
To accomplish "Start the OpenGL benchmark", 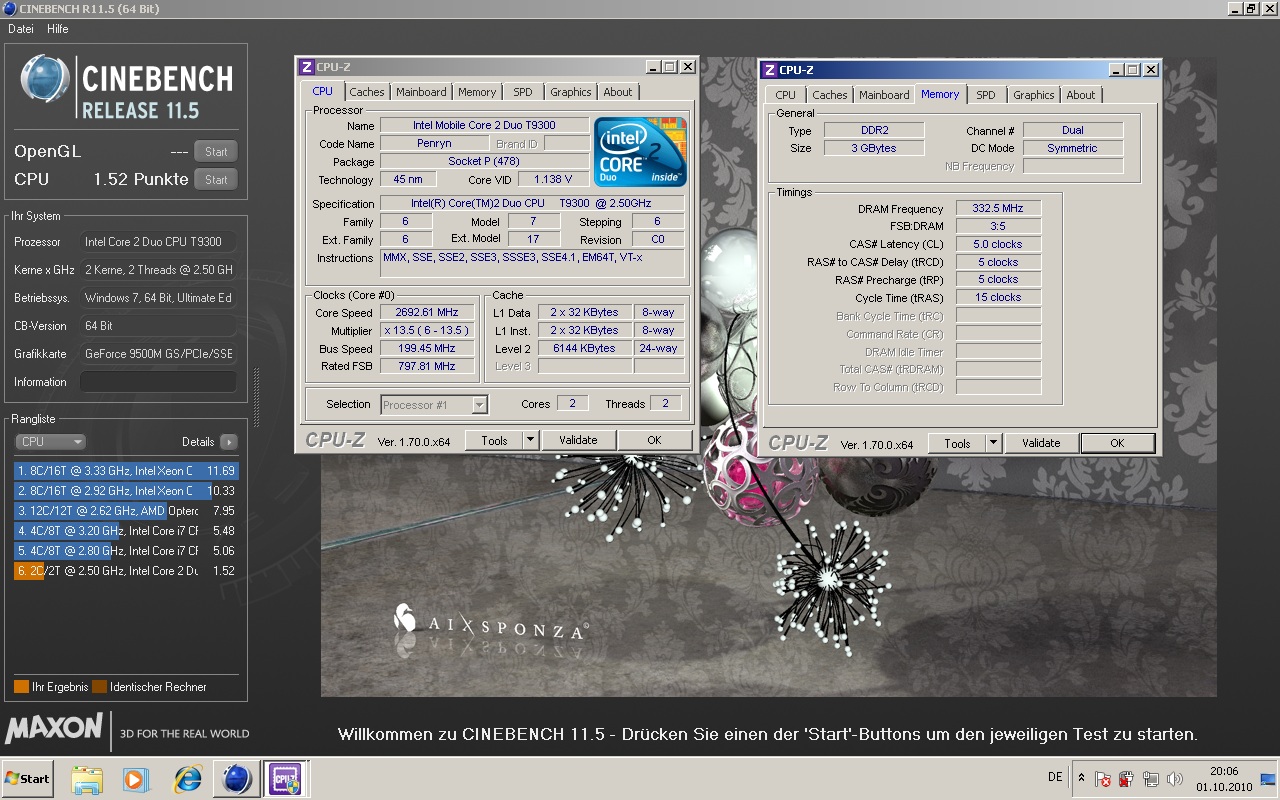I will click(x=216, y=152).
